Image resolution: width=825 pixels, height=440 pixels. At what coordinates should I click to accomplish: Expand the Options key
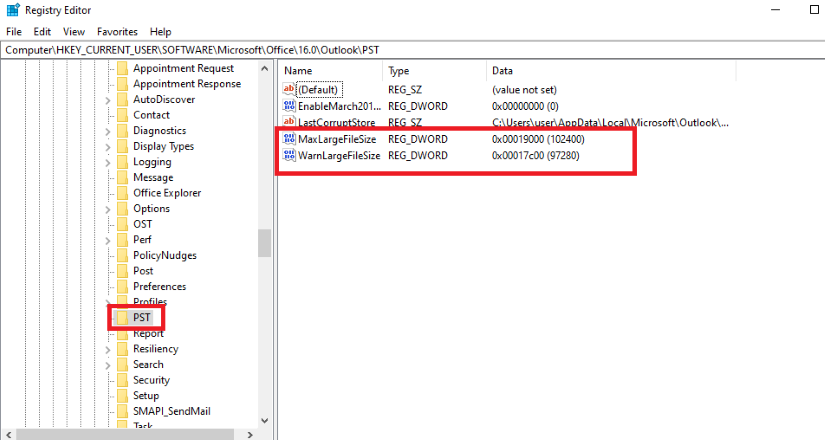coord(108,209)
